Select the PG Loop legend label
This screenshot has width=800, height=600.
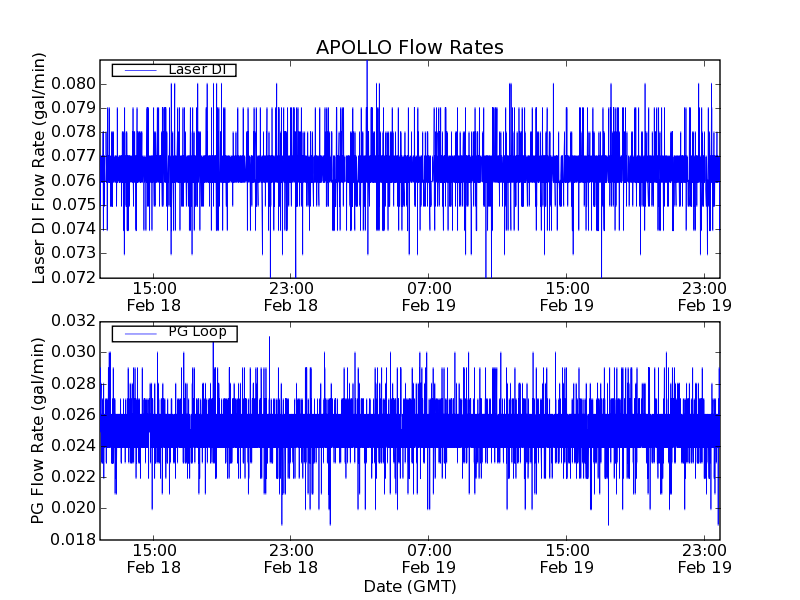click(196, 332)
